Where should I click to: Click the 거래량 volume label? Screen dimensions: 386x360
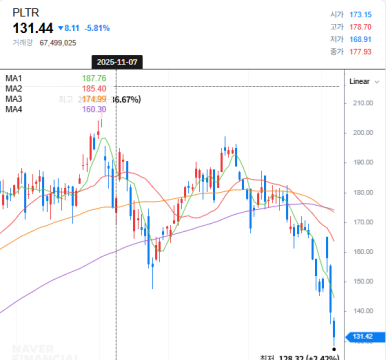(23, 43)
